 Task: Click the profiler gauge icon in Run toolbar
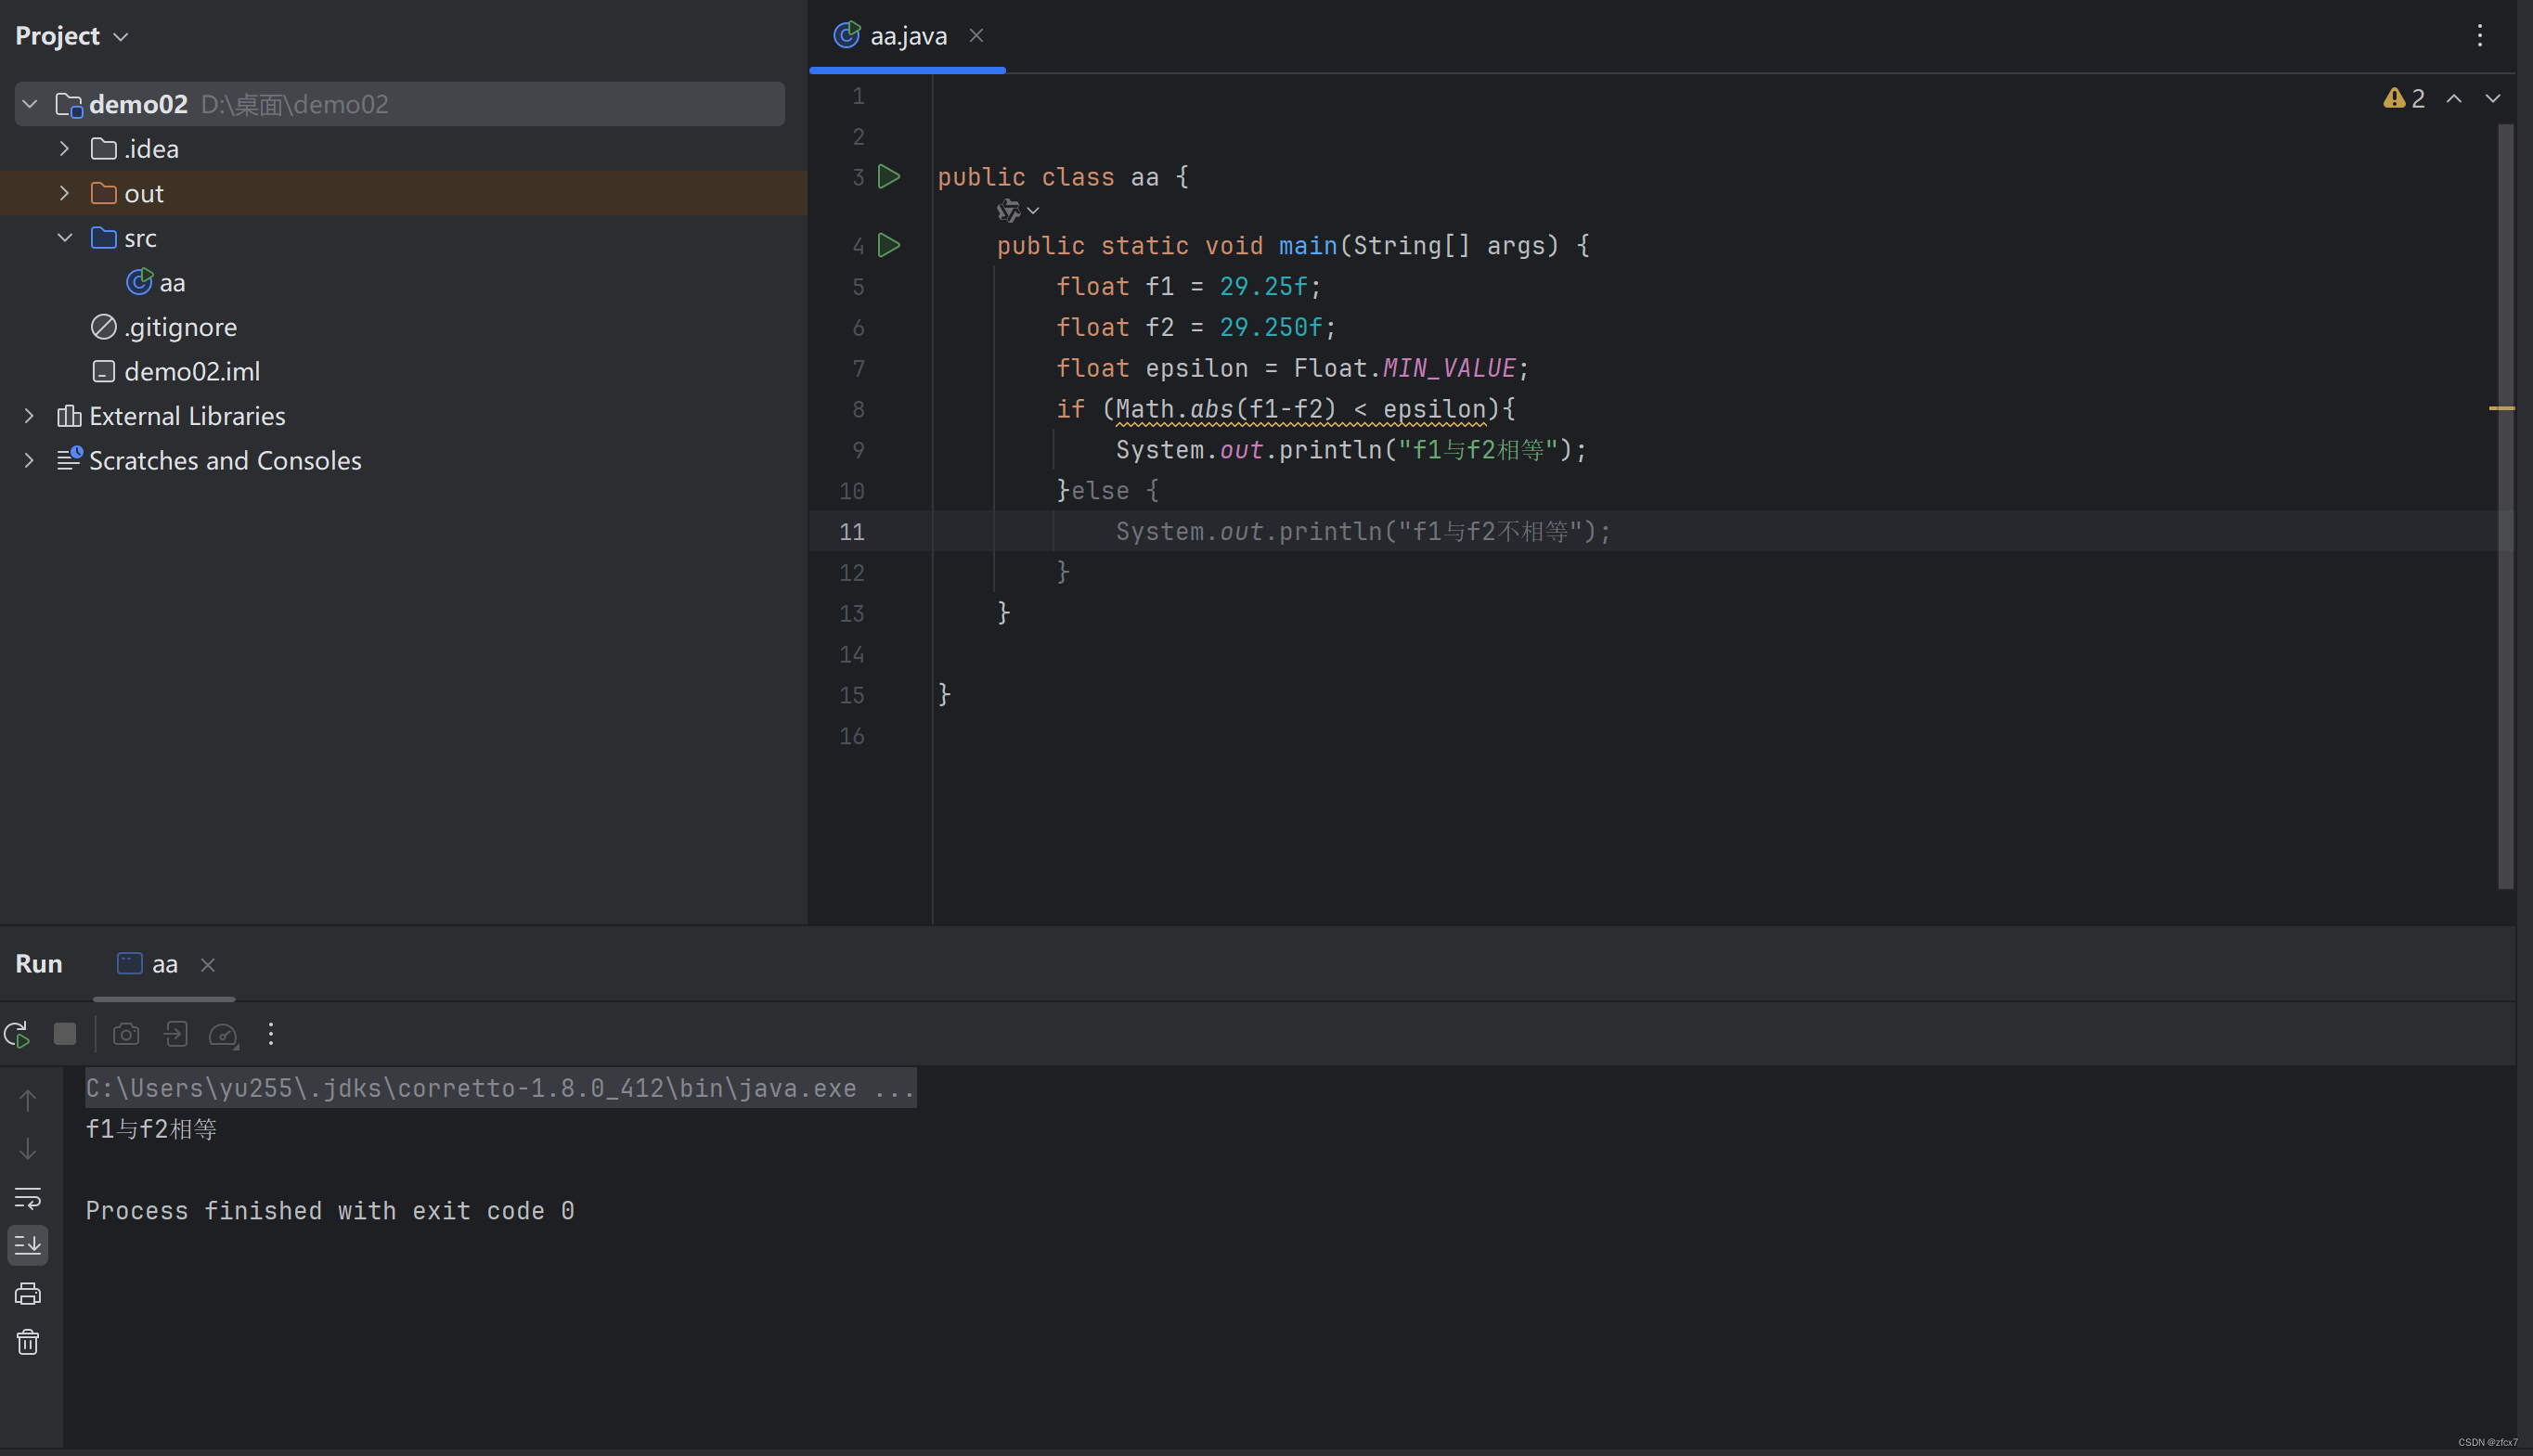tap(223, 1034)
